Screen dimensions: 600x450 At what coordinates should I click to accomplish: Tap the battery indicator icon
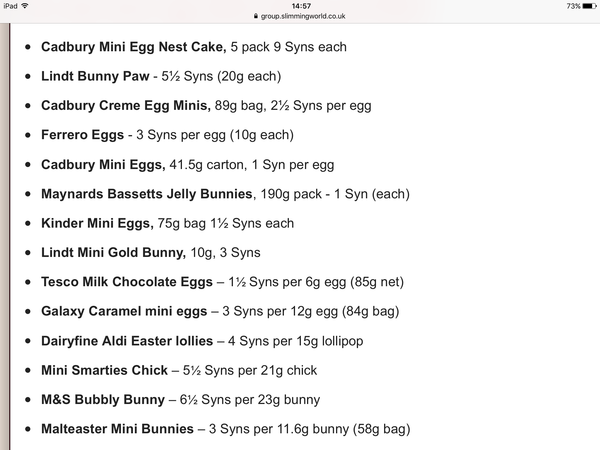(589, 6)
